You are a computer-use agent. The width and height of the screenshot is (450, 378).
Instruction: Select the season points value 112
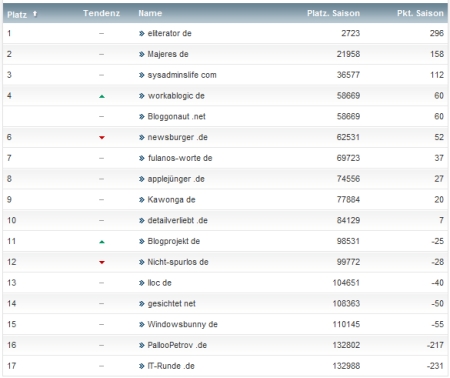coord(437,75)
